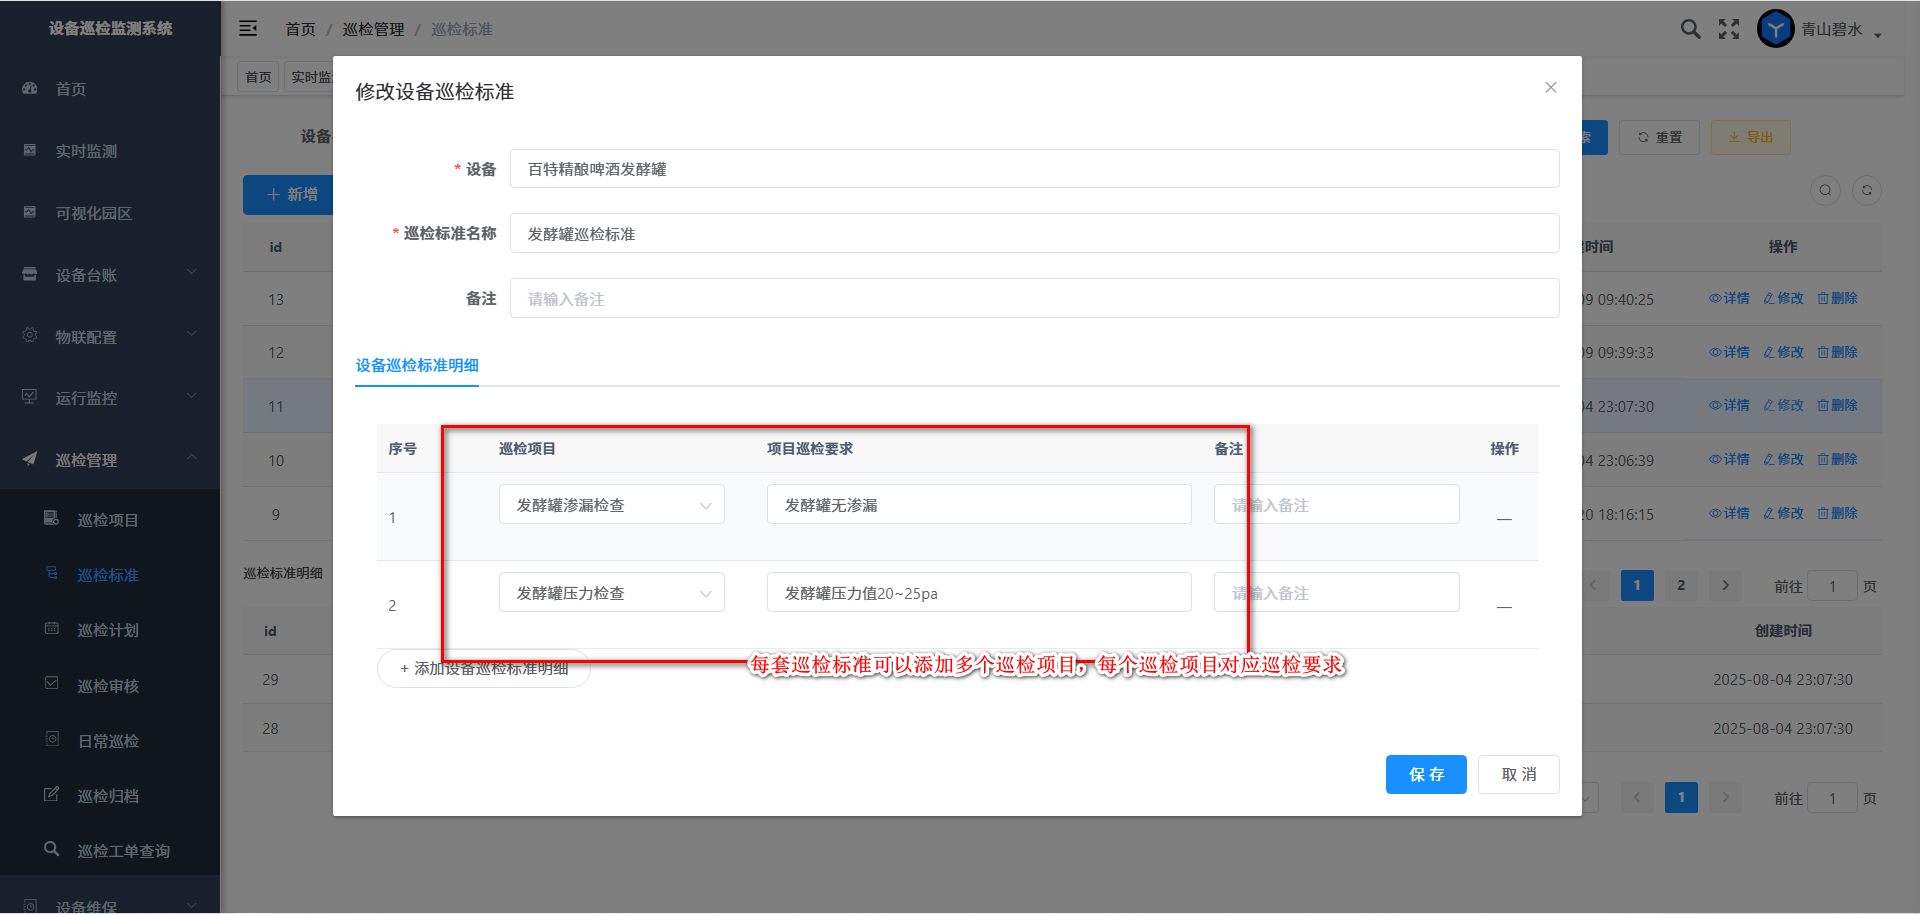Click the search magnifier icon in header
Screen dimensions: 1920x914
(x=1690, y=29)
